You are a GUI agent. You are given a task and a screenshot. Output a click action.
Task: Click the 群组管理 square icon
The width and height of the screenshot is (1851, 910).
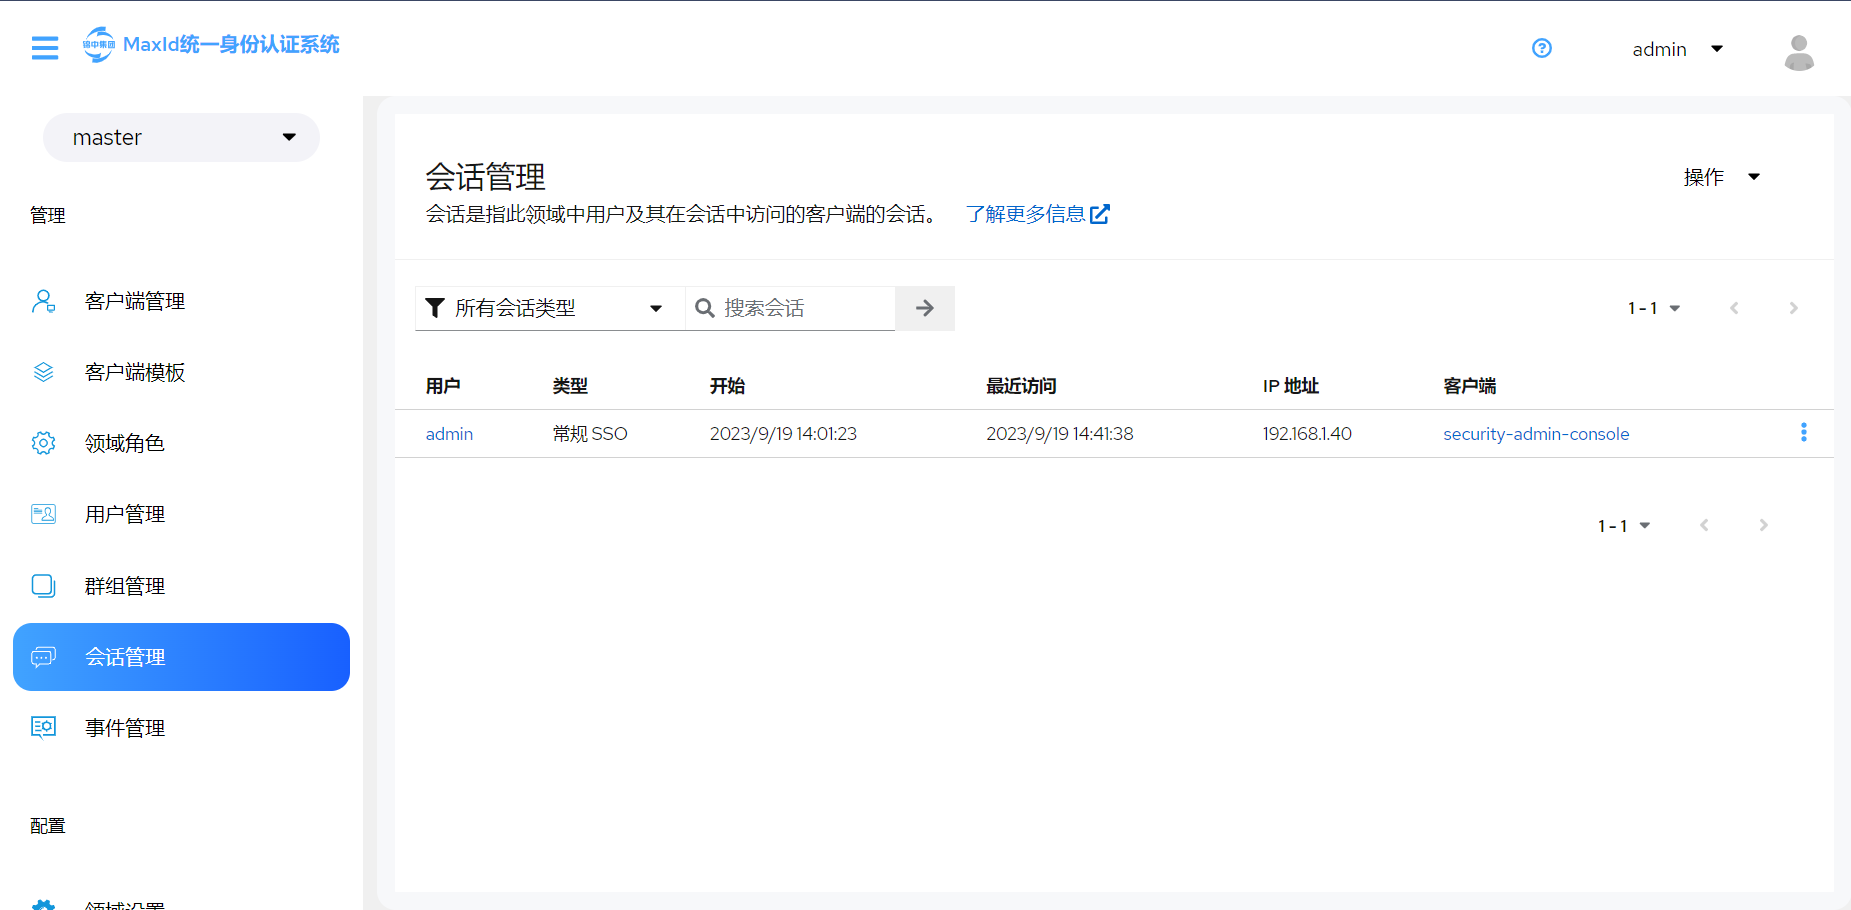click(44, 586)
